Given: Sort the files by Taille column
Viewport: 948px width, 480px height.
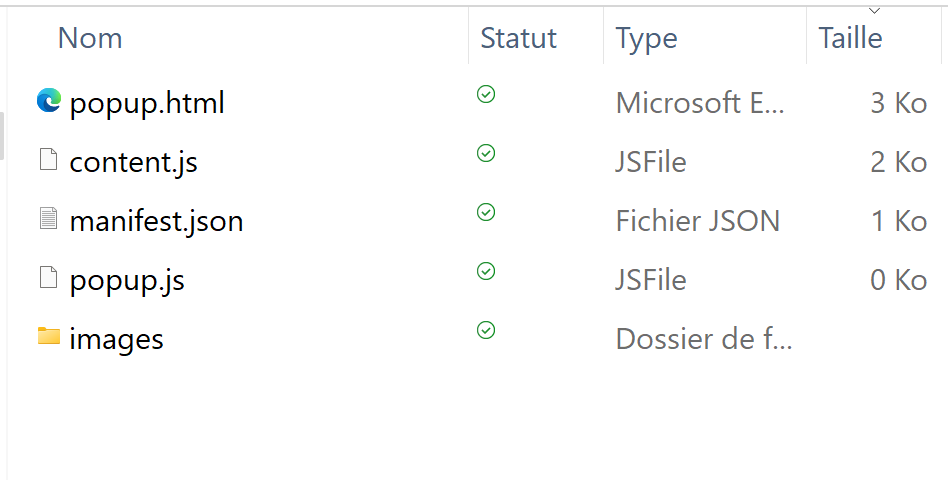Looking at the screenshot, I should [x=850, y=38].
